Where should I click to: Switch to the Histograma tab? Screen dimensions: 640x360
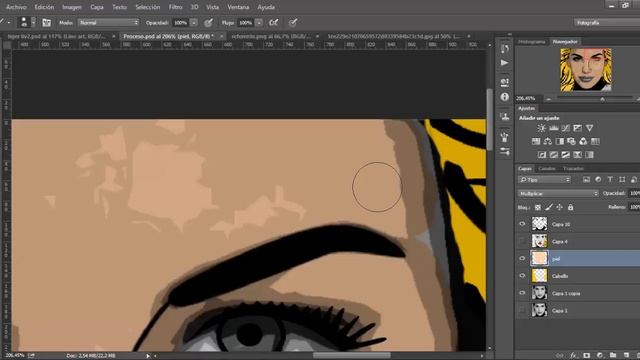point(531,42)
